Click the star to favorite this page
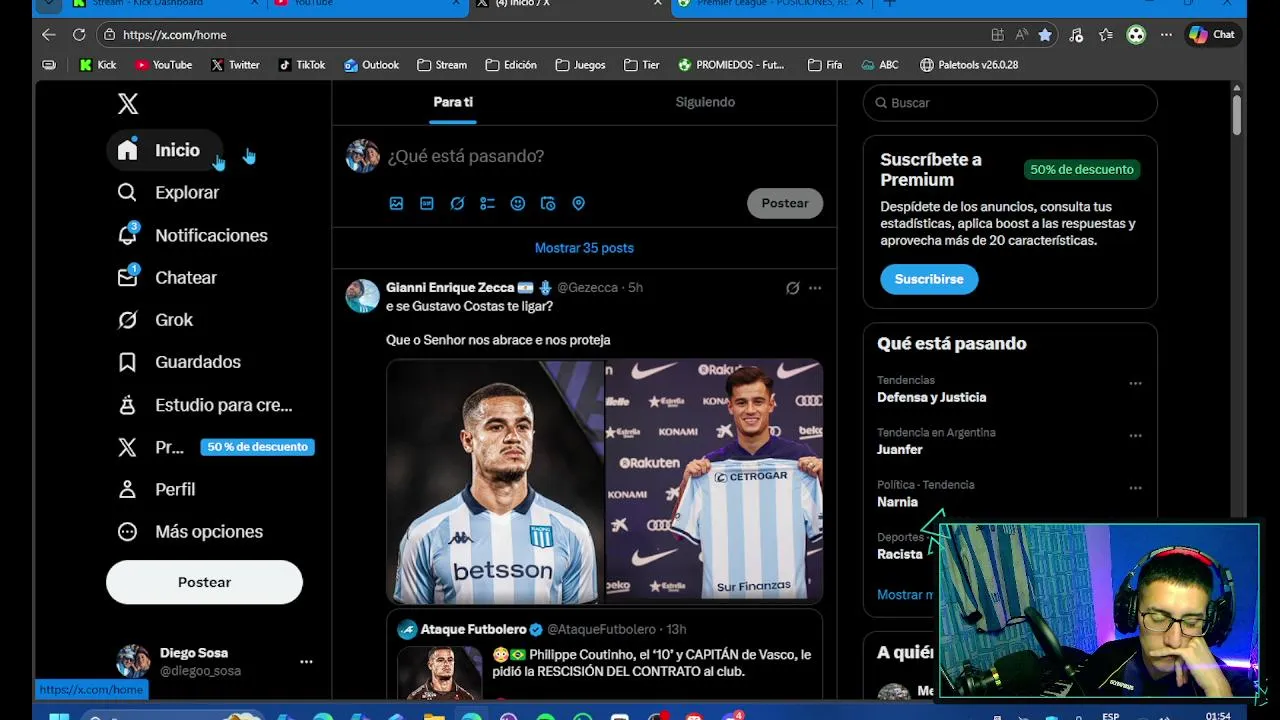The image size is (1280, 720). 1045,34
